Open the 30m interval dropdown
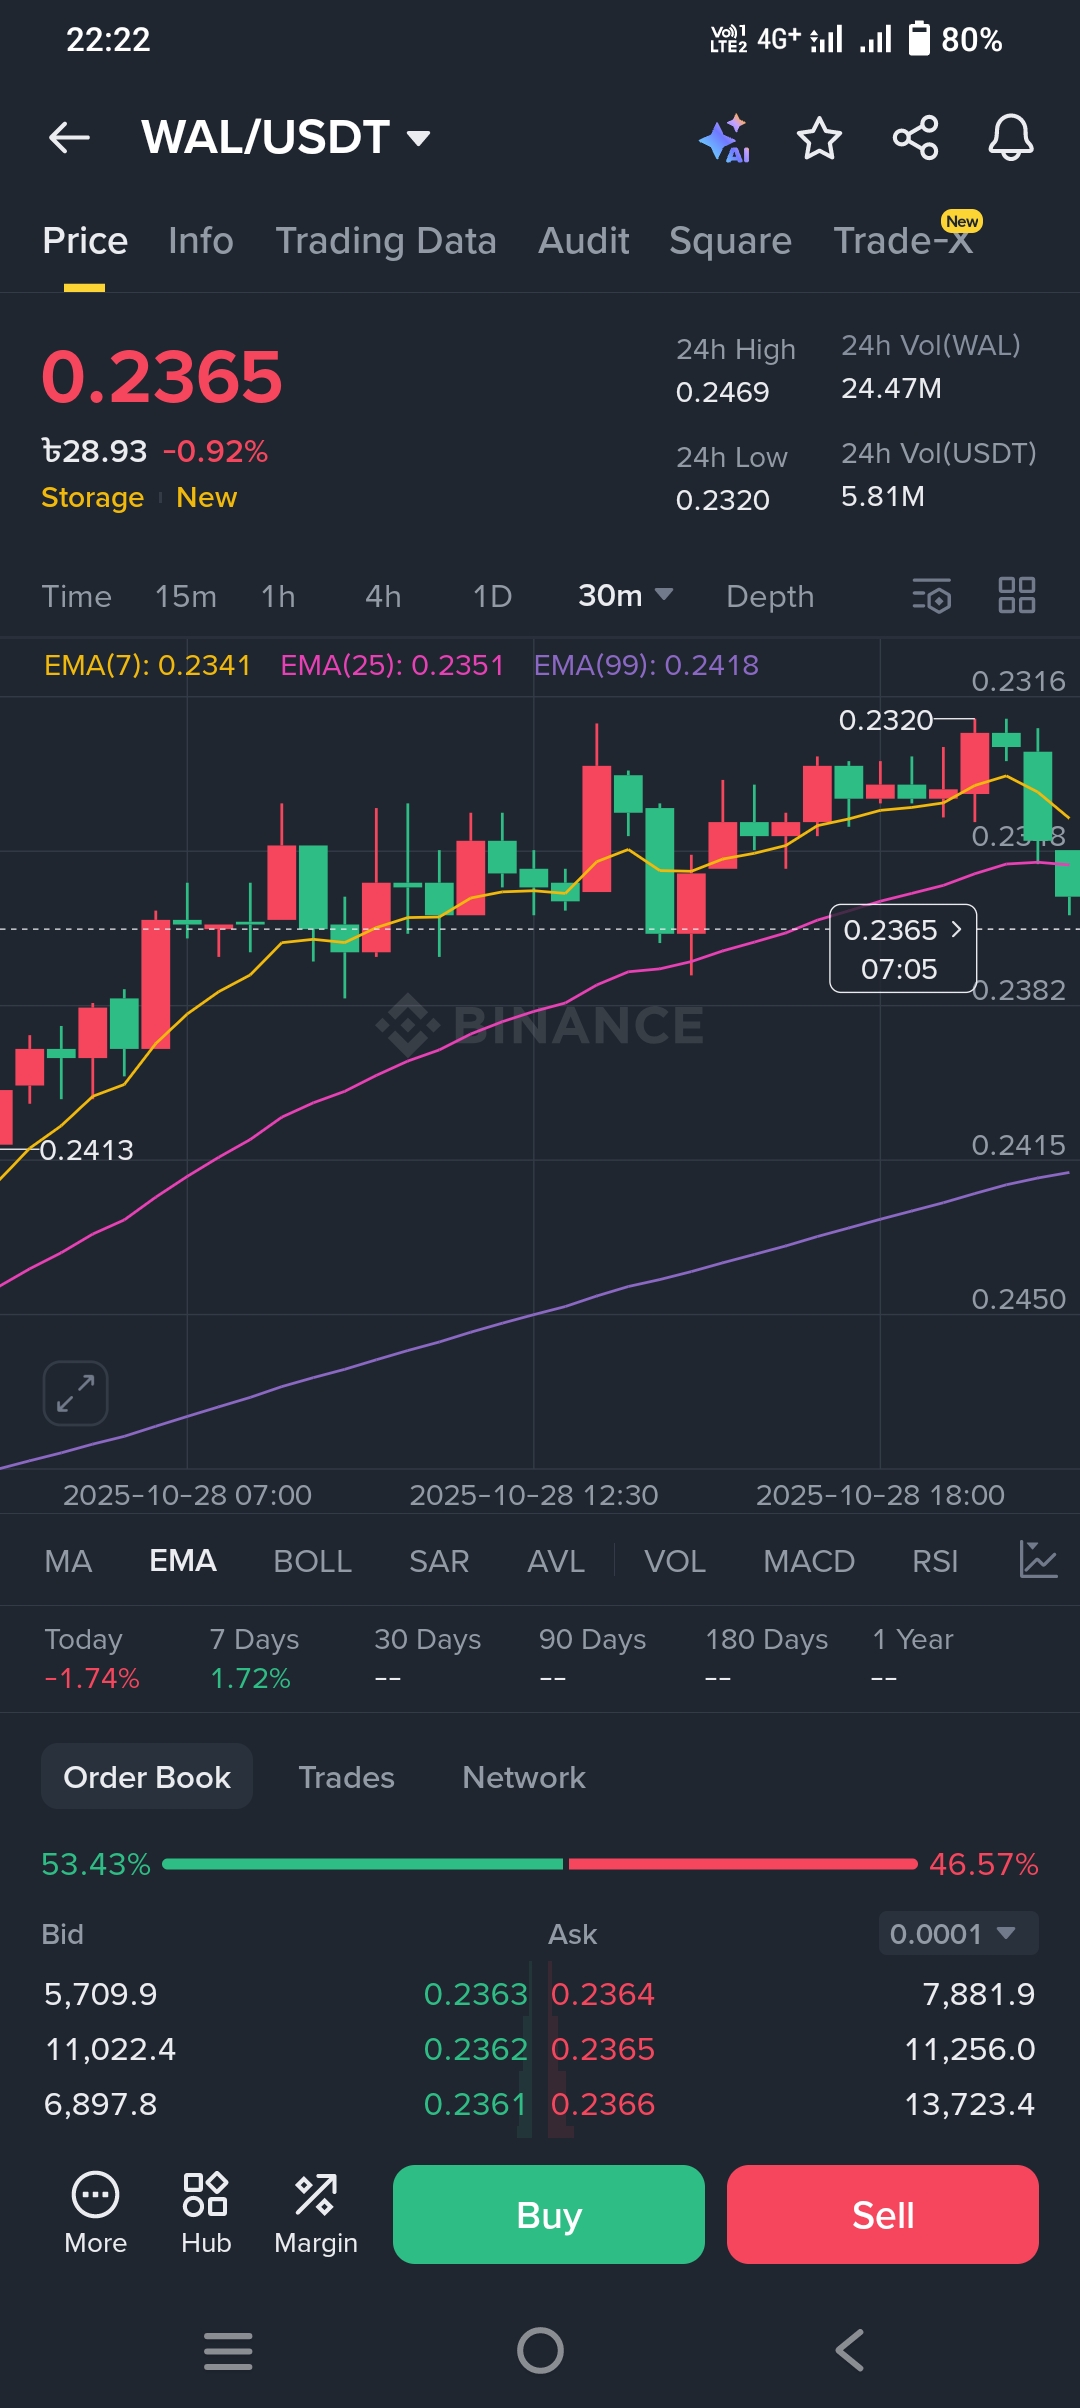Screen dimensions: 1080x2408 (625, 596)
